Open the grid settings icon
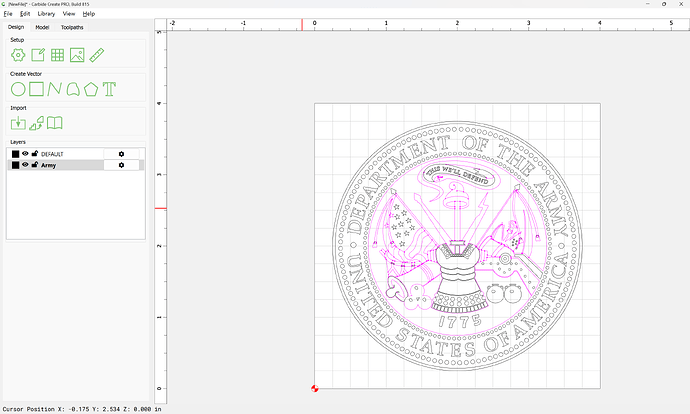The height and width of the screenshot is (414, 690). point(57,55)
